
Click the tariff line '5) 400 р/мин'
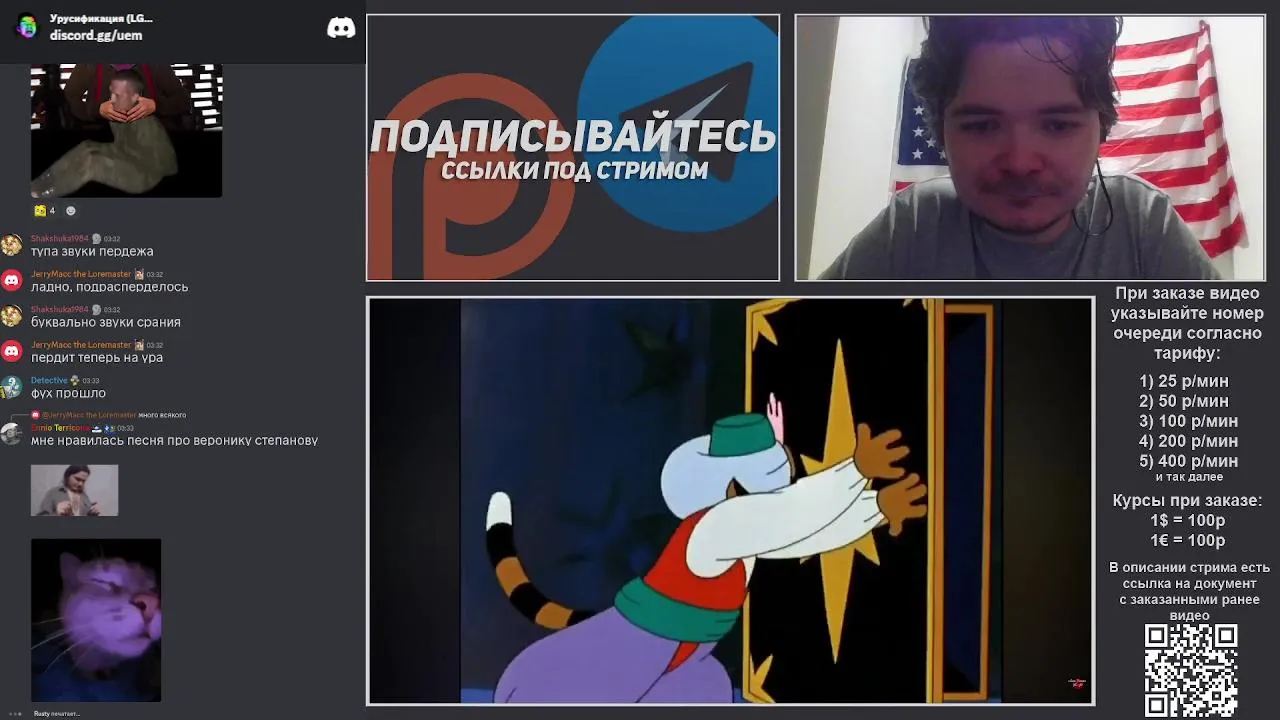[1188, 461]
